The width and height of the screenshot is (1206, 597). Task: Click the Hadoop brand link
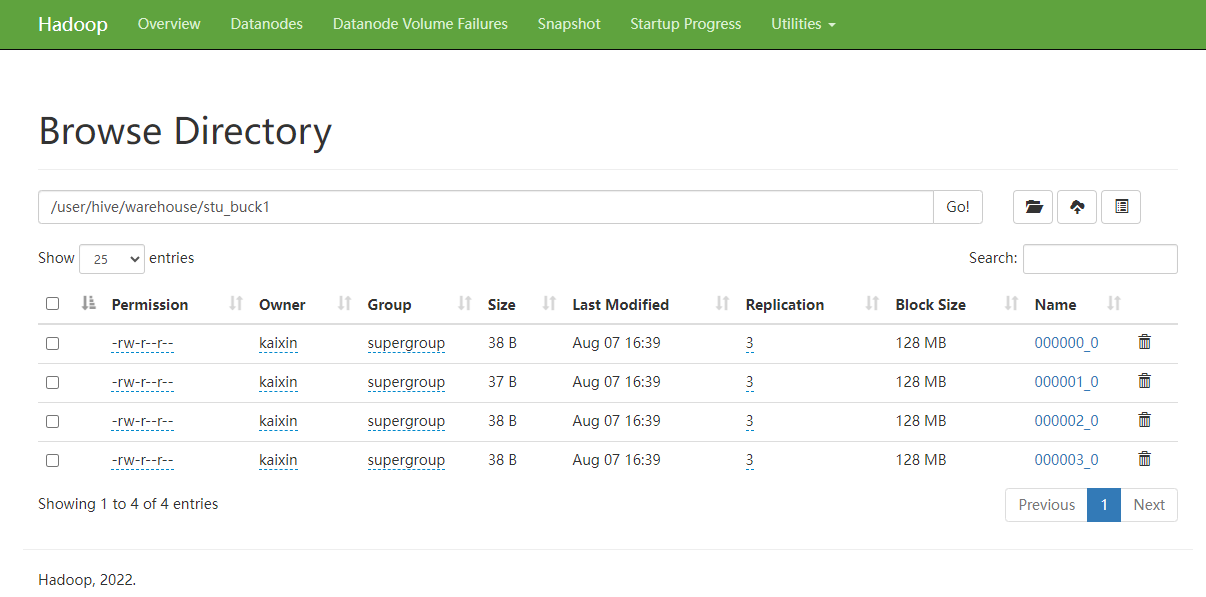point(73,24)
